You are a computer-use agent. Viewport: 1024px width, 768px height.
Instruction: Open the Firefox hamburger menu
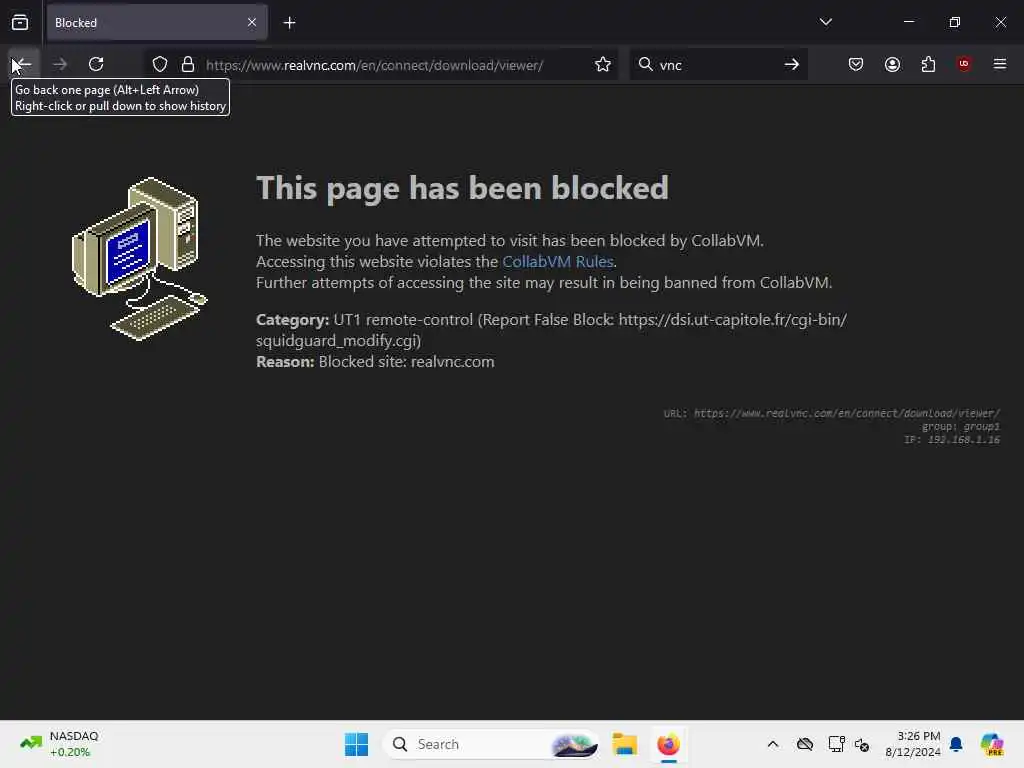(1000, 64)
